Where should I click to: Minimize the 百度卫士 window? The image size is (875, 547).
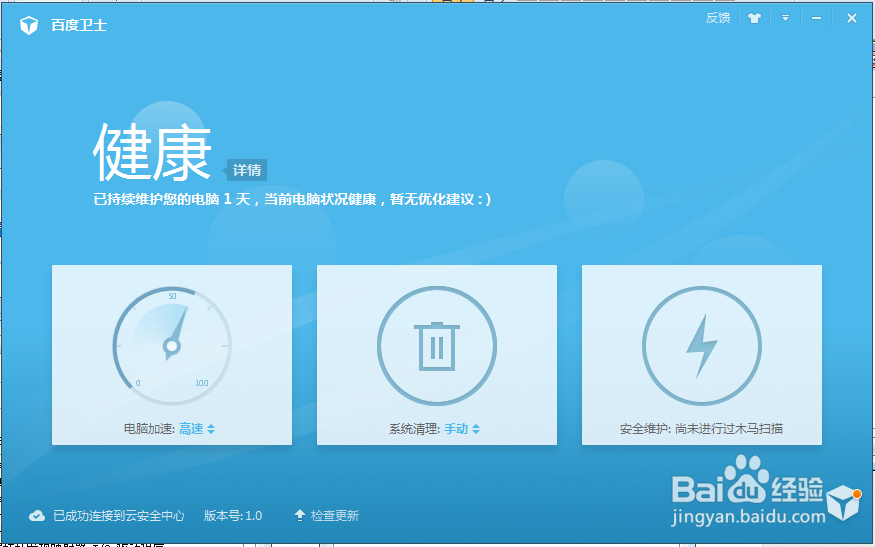816,18
